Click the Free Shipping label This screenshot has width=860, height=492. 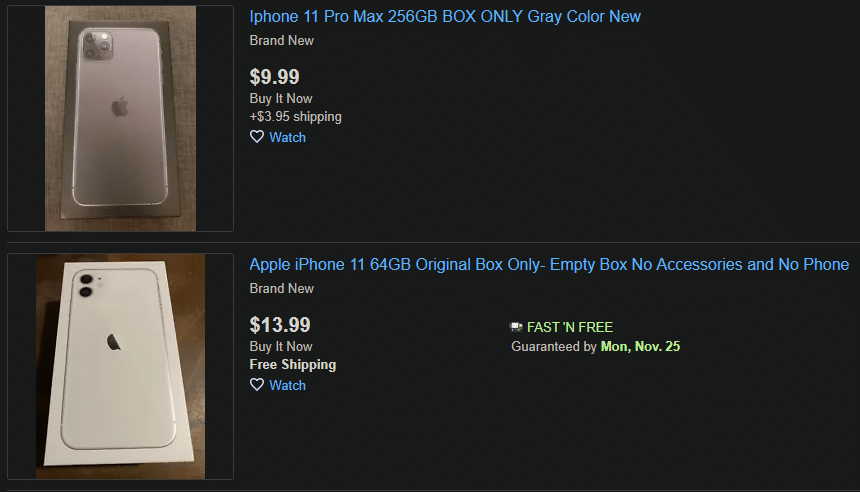click(x=293, y=364)
